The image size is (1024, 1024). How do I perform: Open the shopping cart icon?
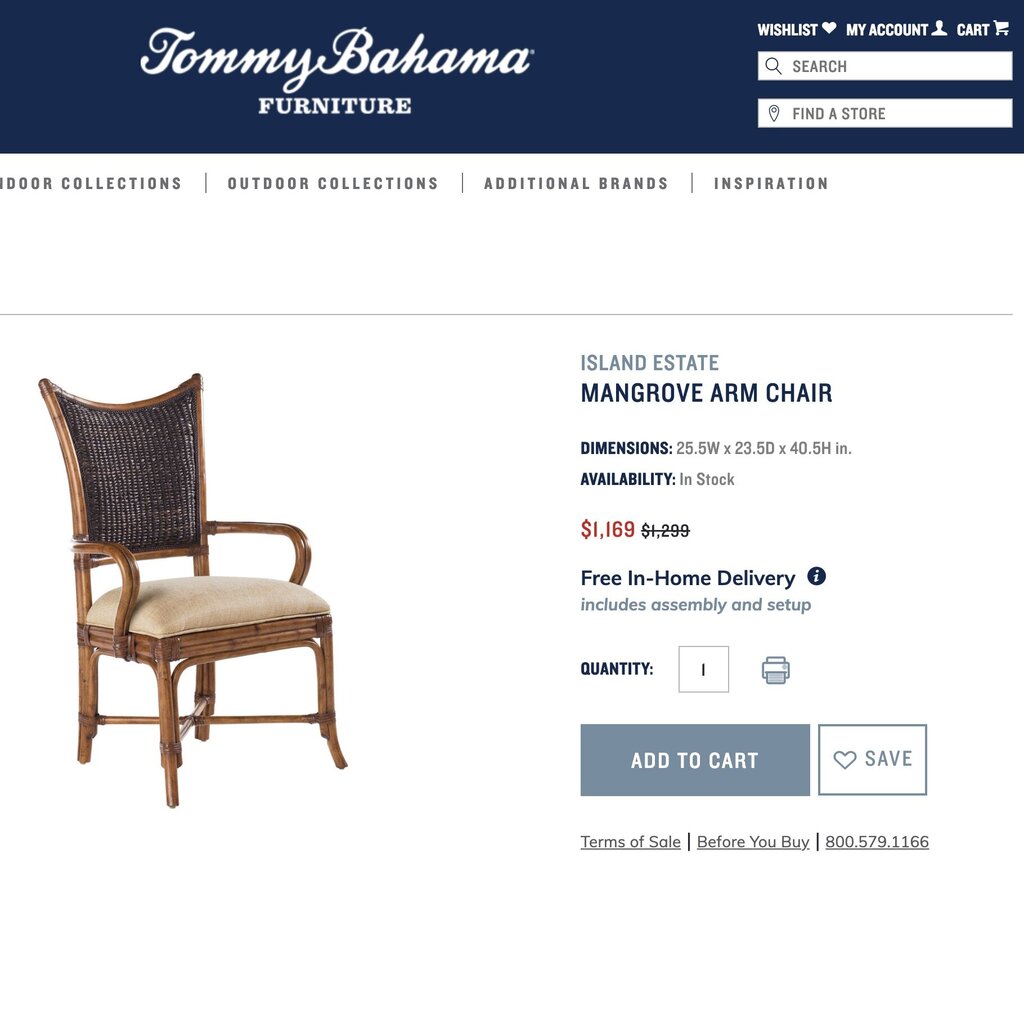pos(1001,27)
